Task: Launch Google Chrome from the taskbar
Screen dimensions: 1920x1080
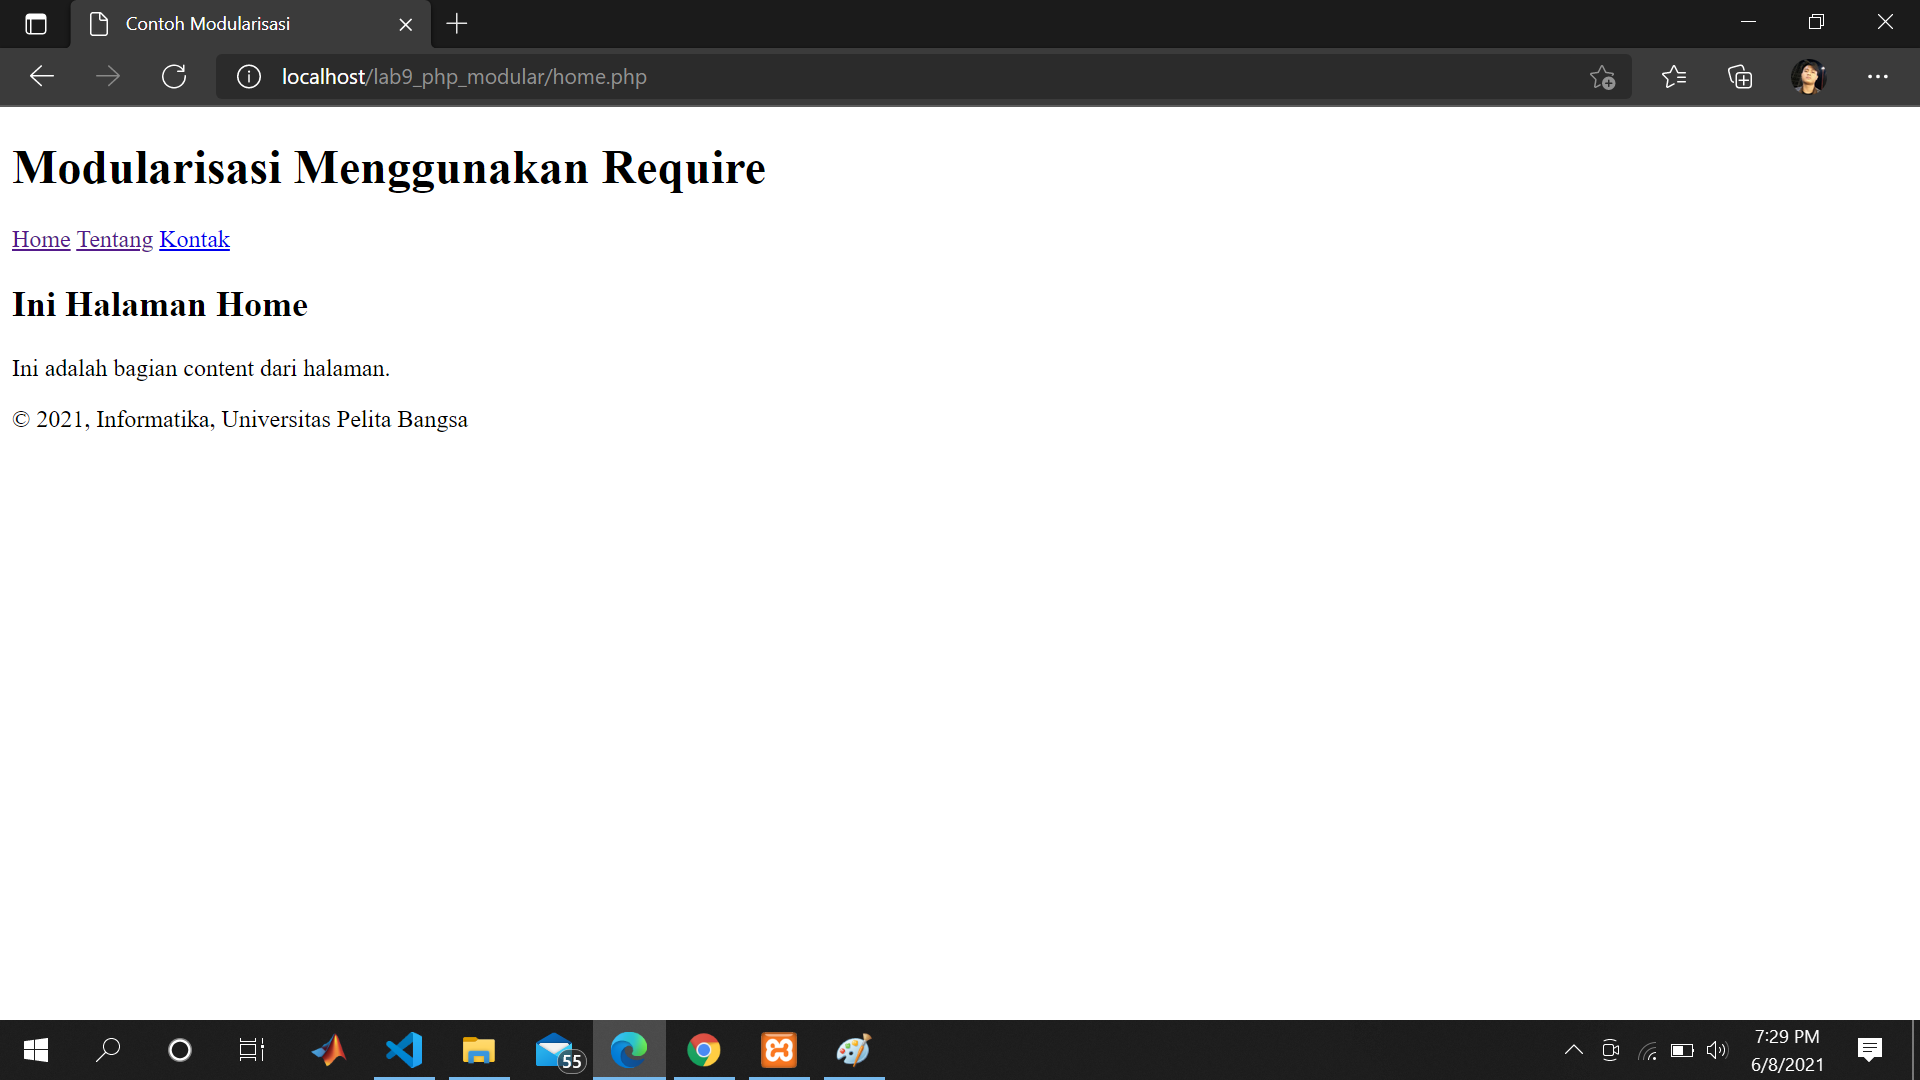Action: (704, 1049)
